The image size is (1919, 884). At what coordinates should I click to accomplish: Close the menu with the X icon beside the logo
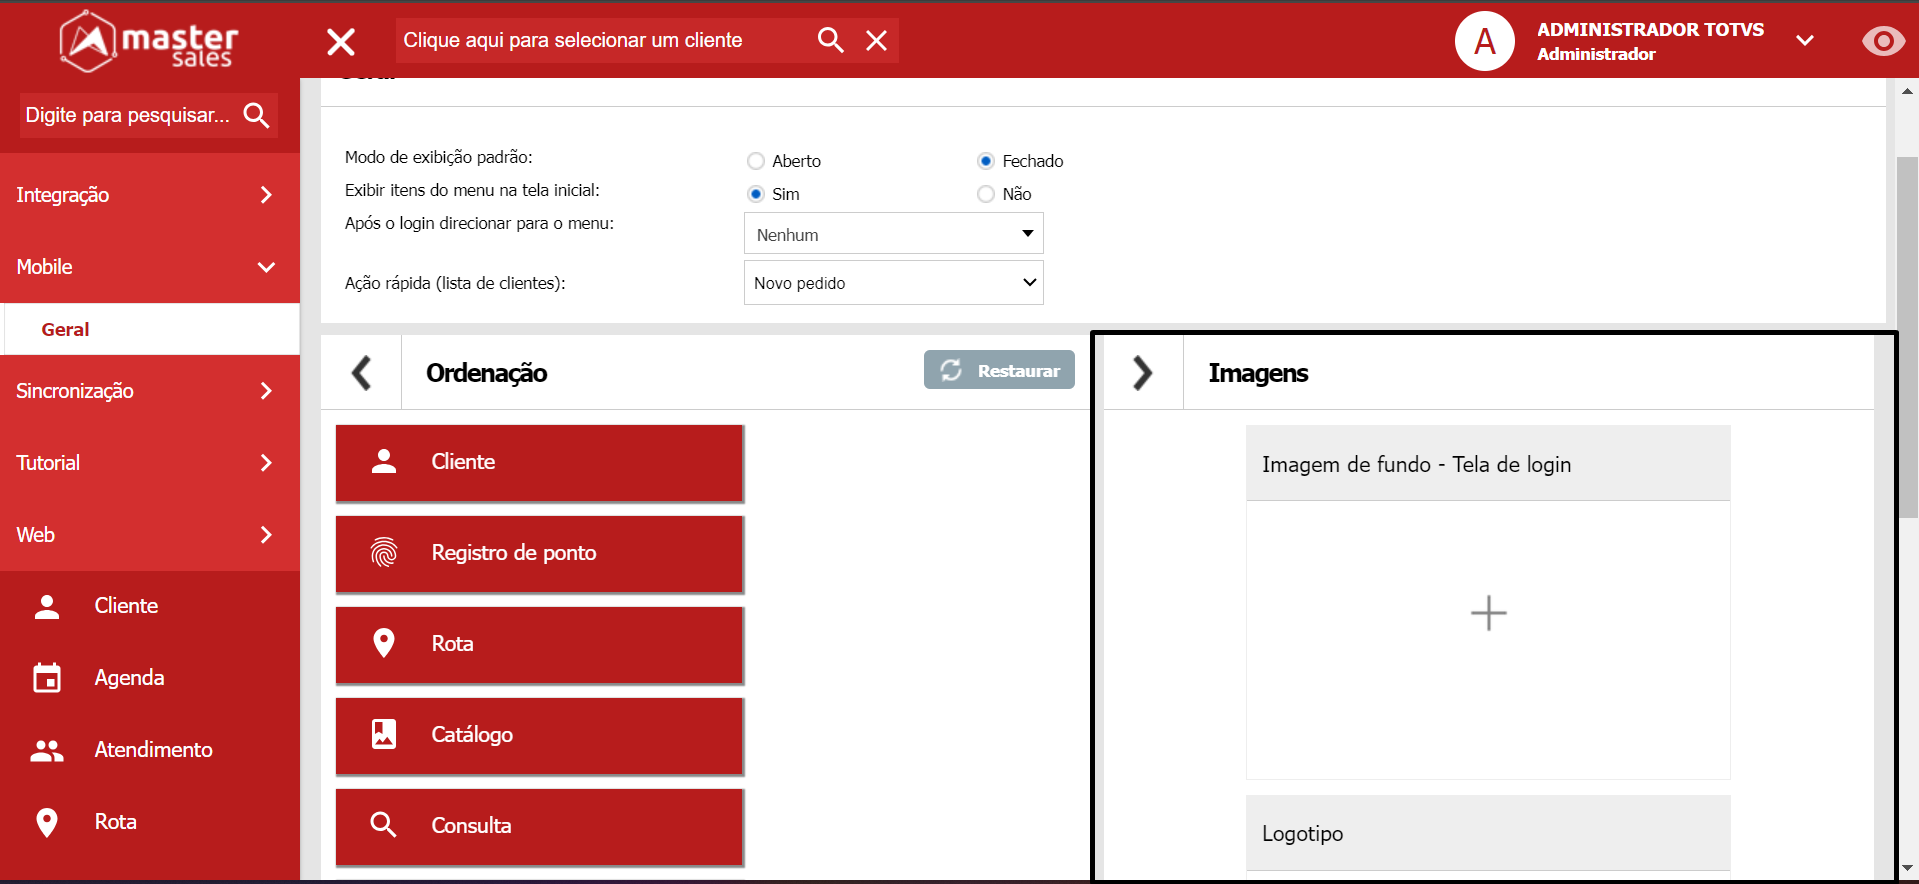[341, 41]
